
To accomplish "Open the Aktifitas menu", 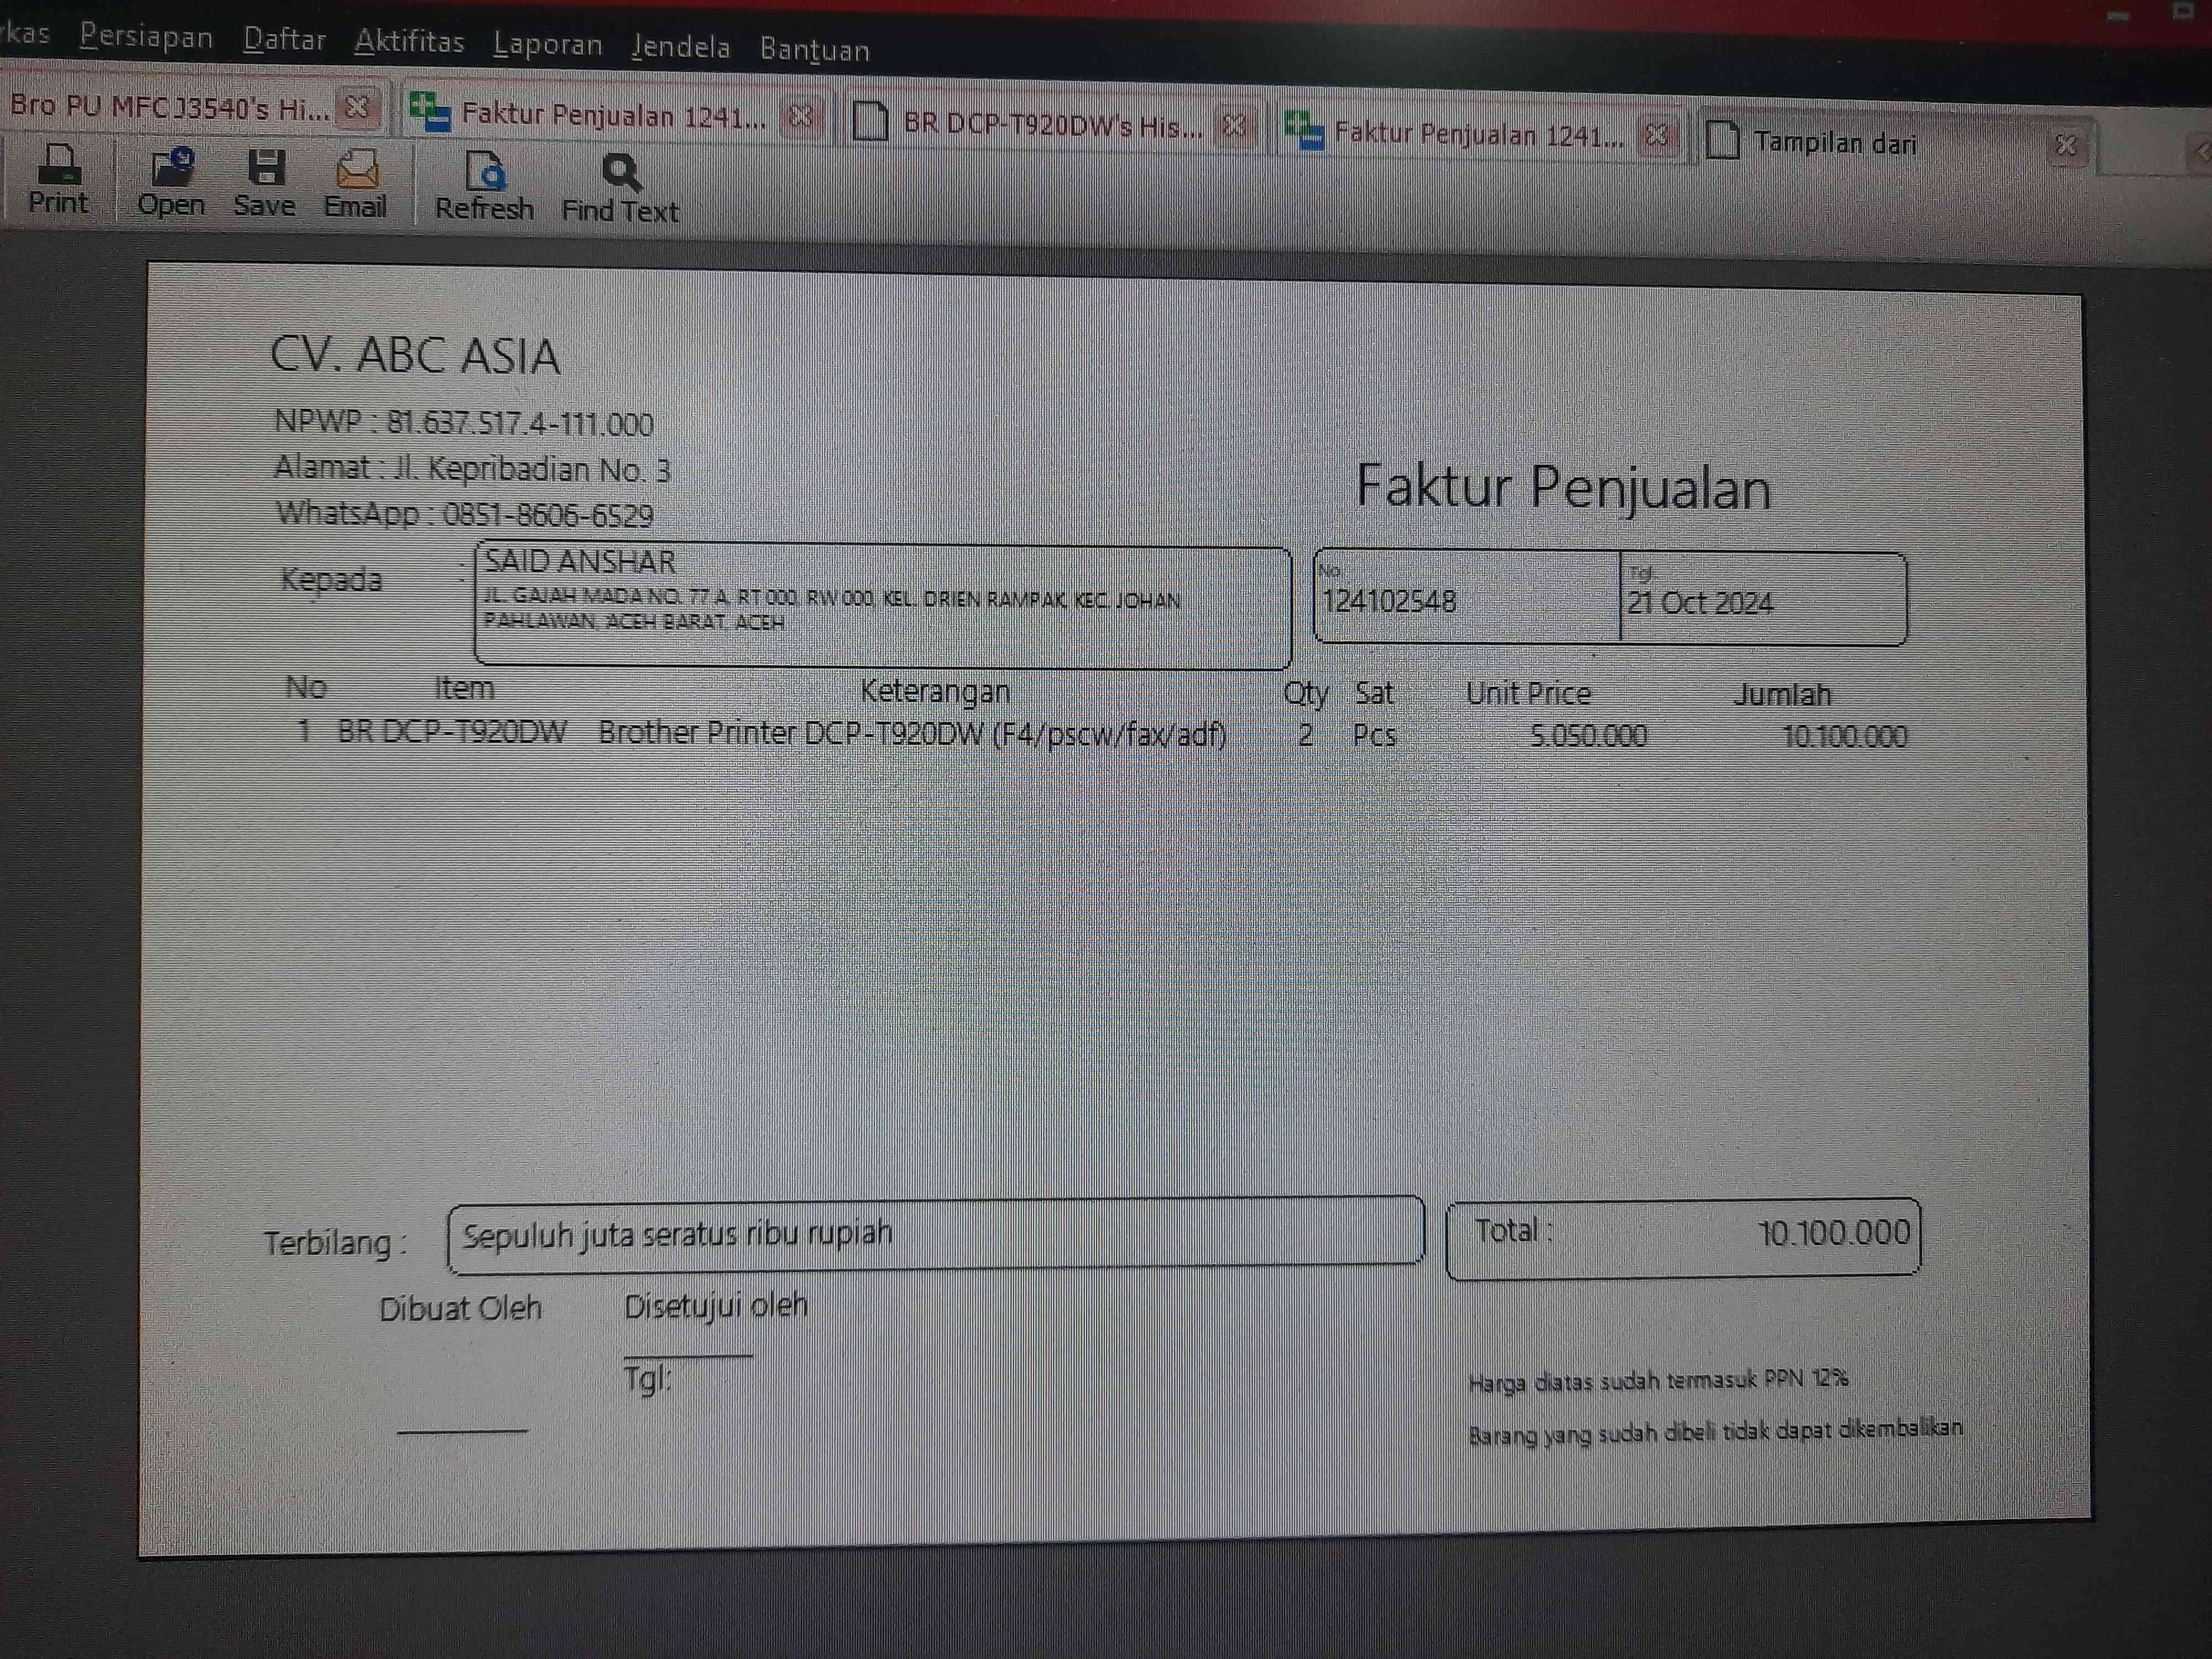I will coord(409,42).
